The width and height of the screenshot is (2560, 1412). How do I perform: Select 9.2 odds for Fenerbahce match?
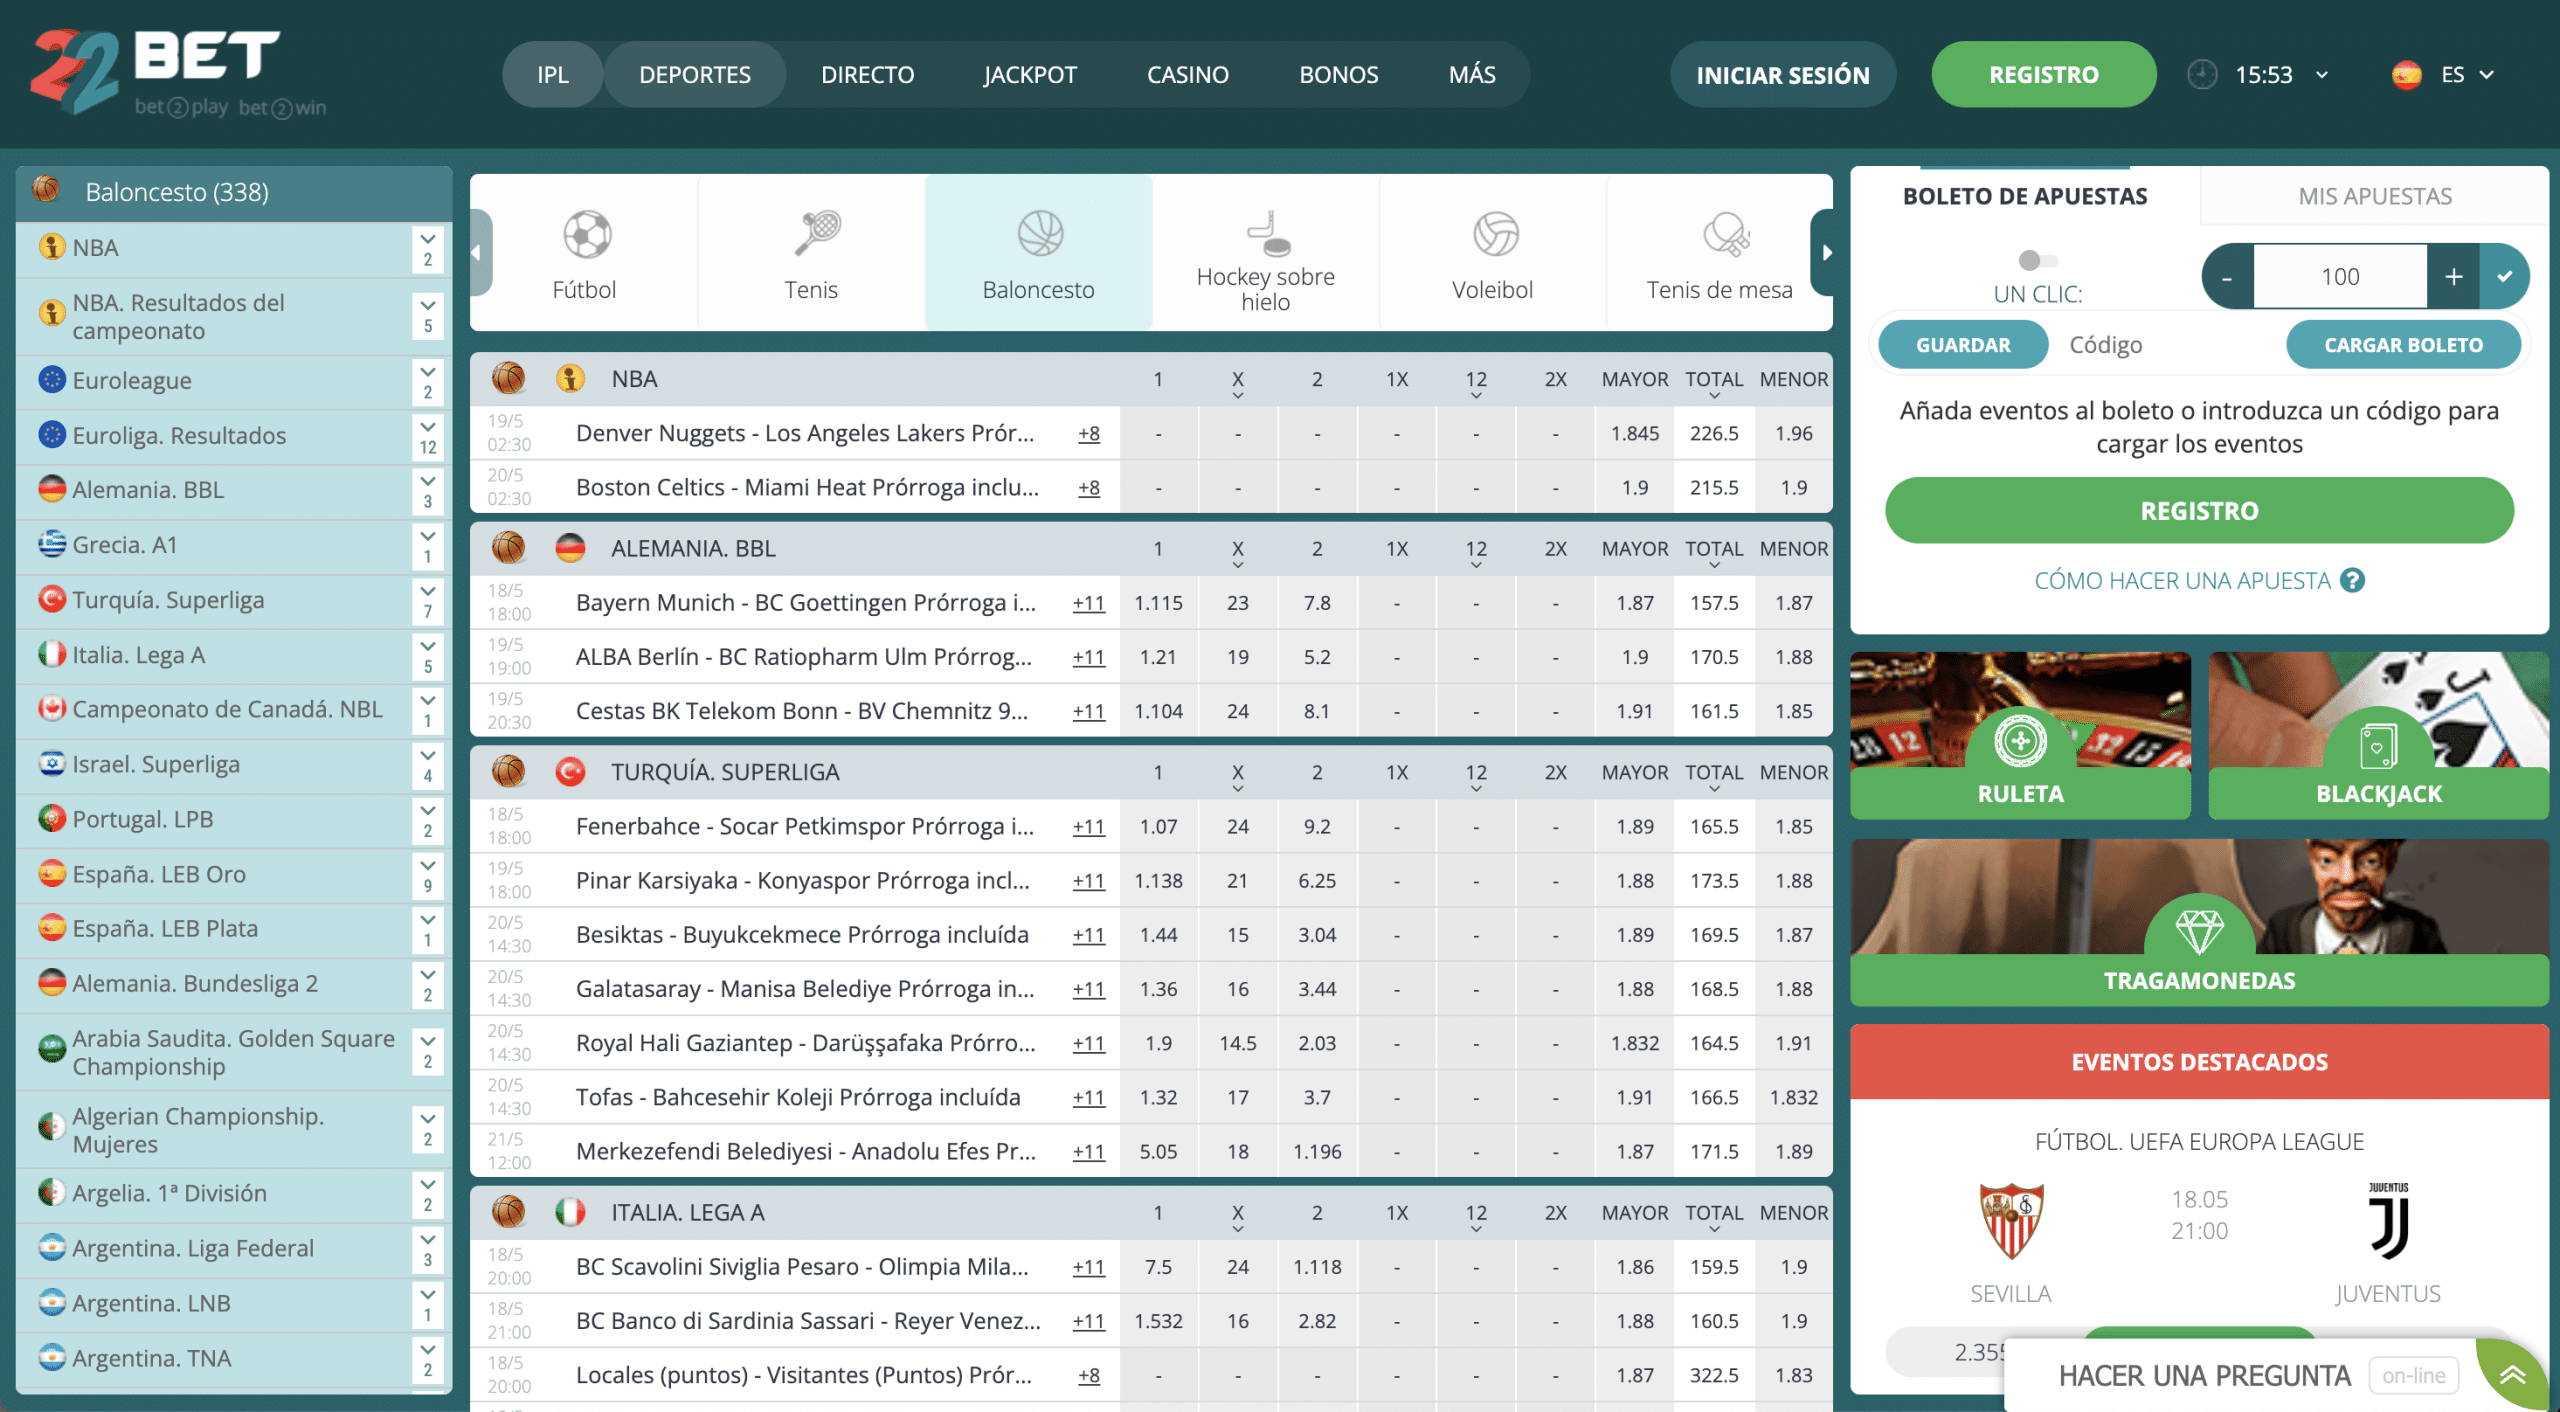coord(1317,827)
